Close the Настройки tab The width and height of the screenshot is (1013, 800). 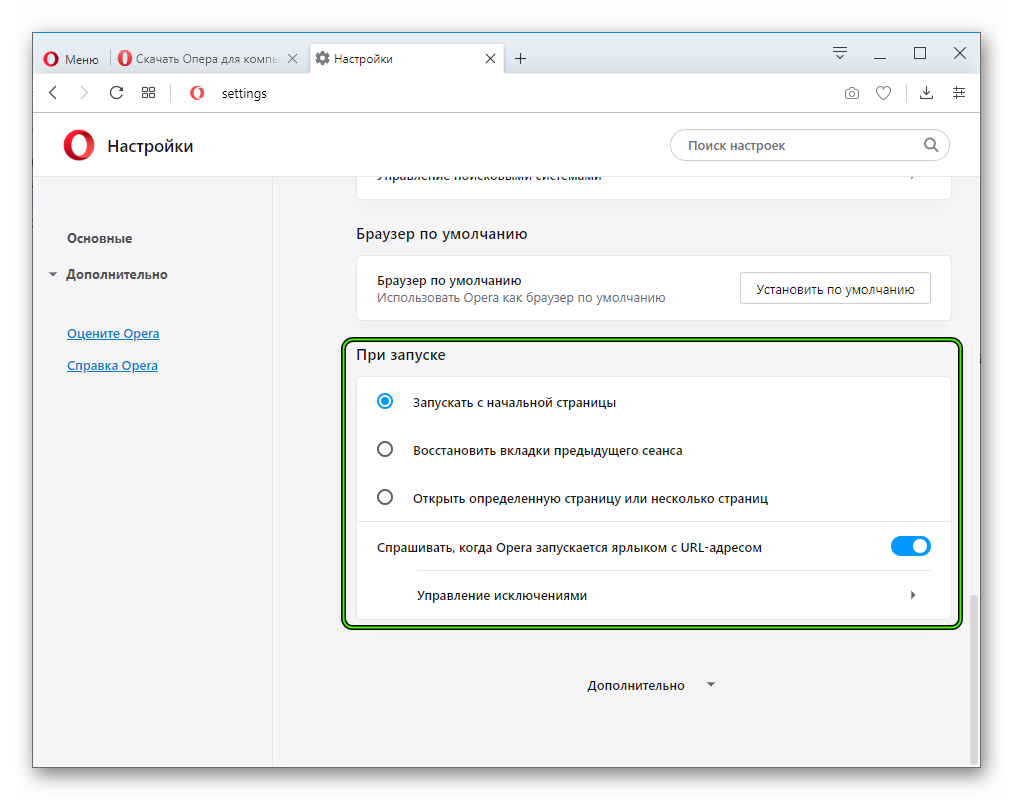(490, 59)
